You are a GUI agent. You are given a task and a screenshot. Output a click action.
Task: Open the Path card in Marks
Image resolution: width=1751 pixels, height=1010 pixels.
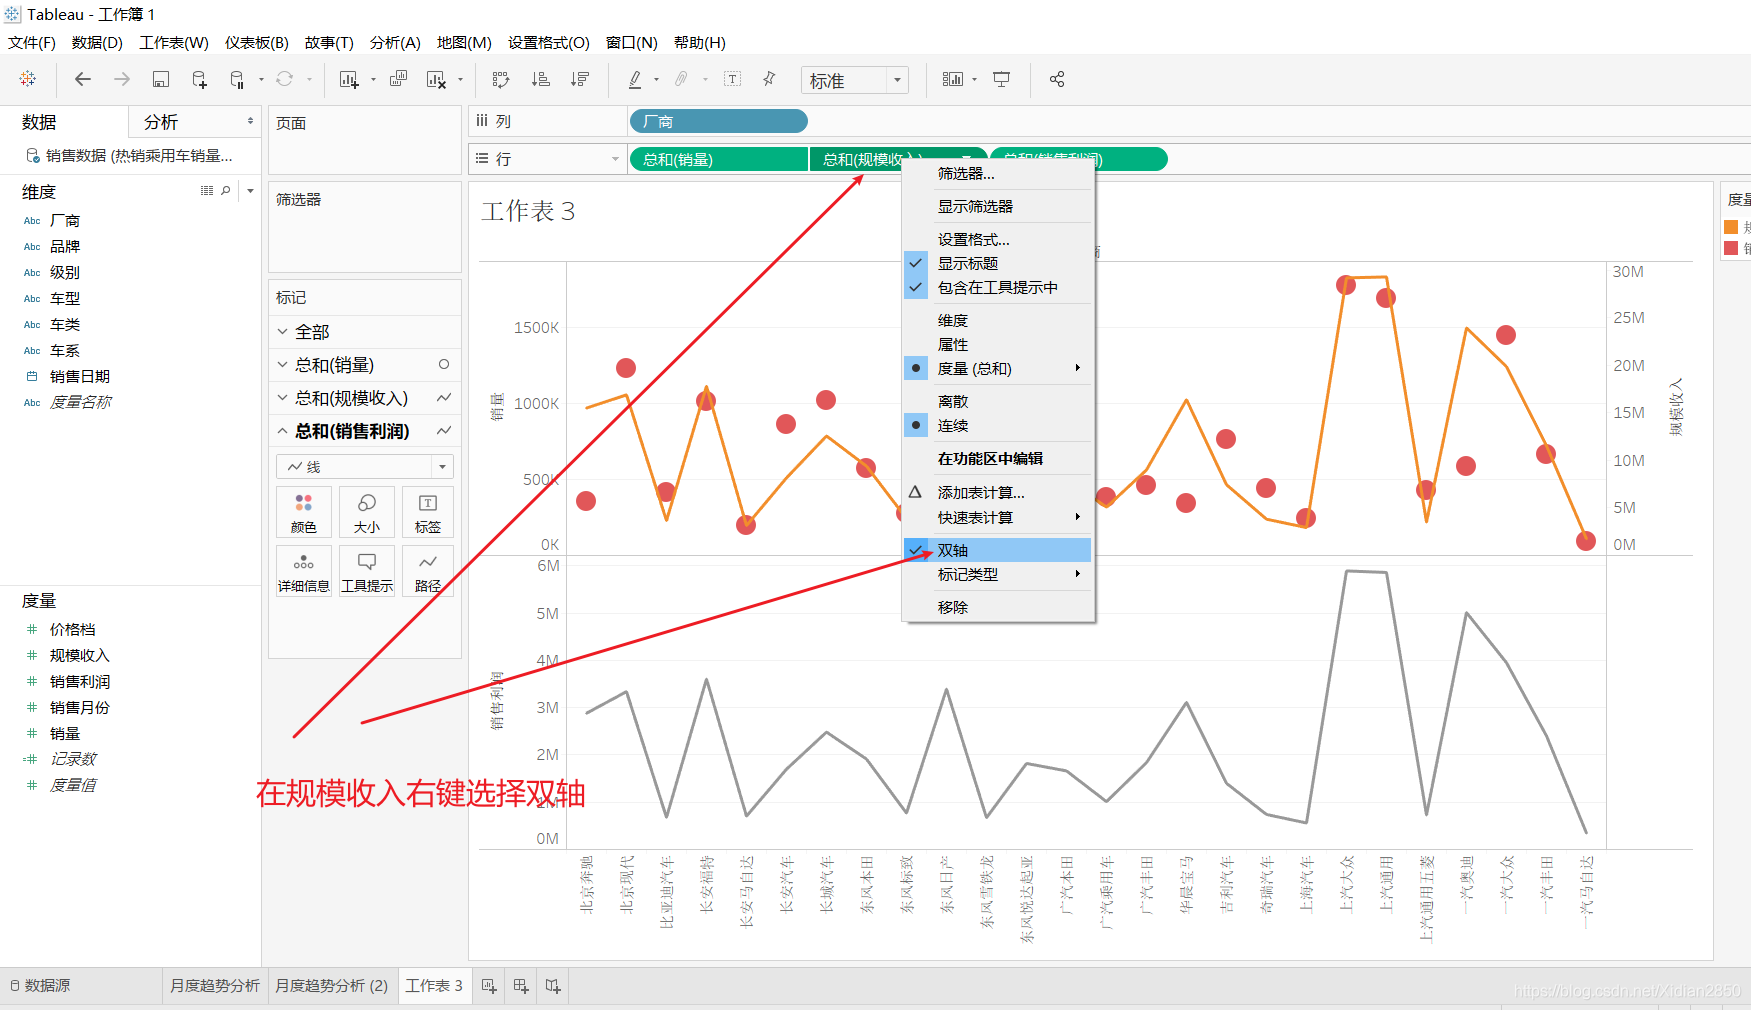point(428,571)
